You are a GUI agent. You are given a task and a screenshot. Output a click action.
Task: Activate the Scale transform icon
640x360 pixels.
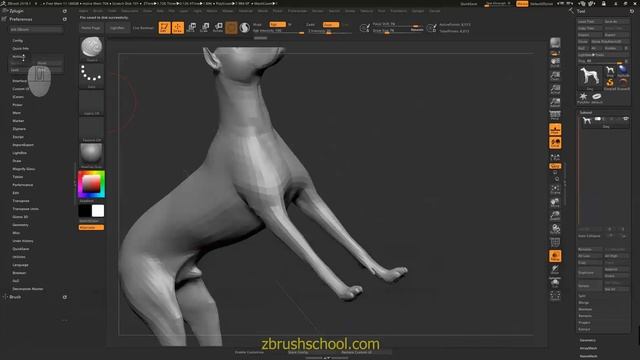click(205, 28)
